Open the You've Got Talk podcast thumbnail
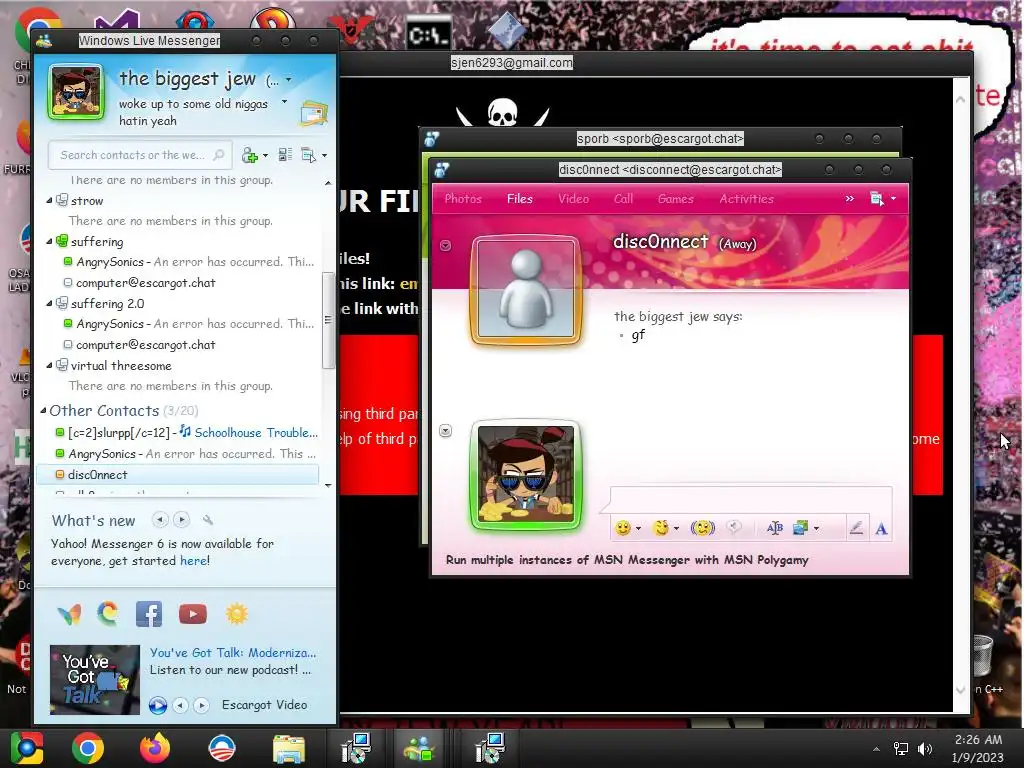The image size is (1024, 768). tap(95, 679)
